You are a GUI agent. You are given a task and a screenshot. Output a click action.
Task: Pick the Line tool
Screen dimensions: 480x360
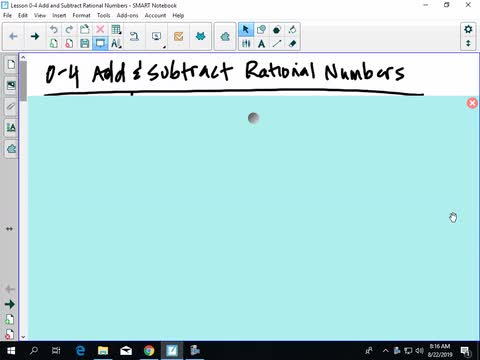point(277,43)
